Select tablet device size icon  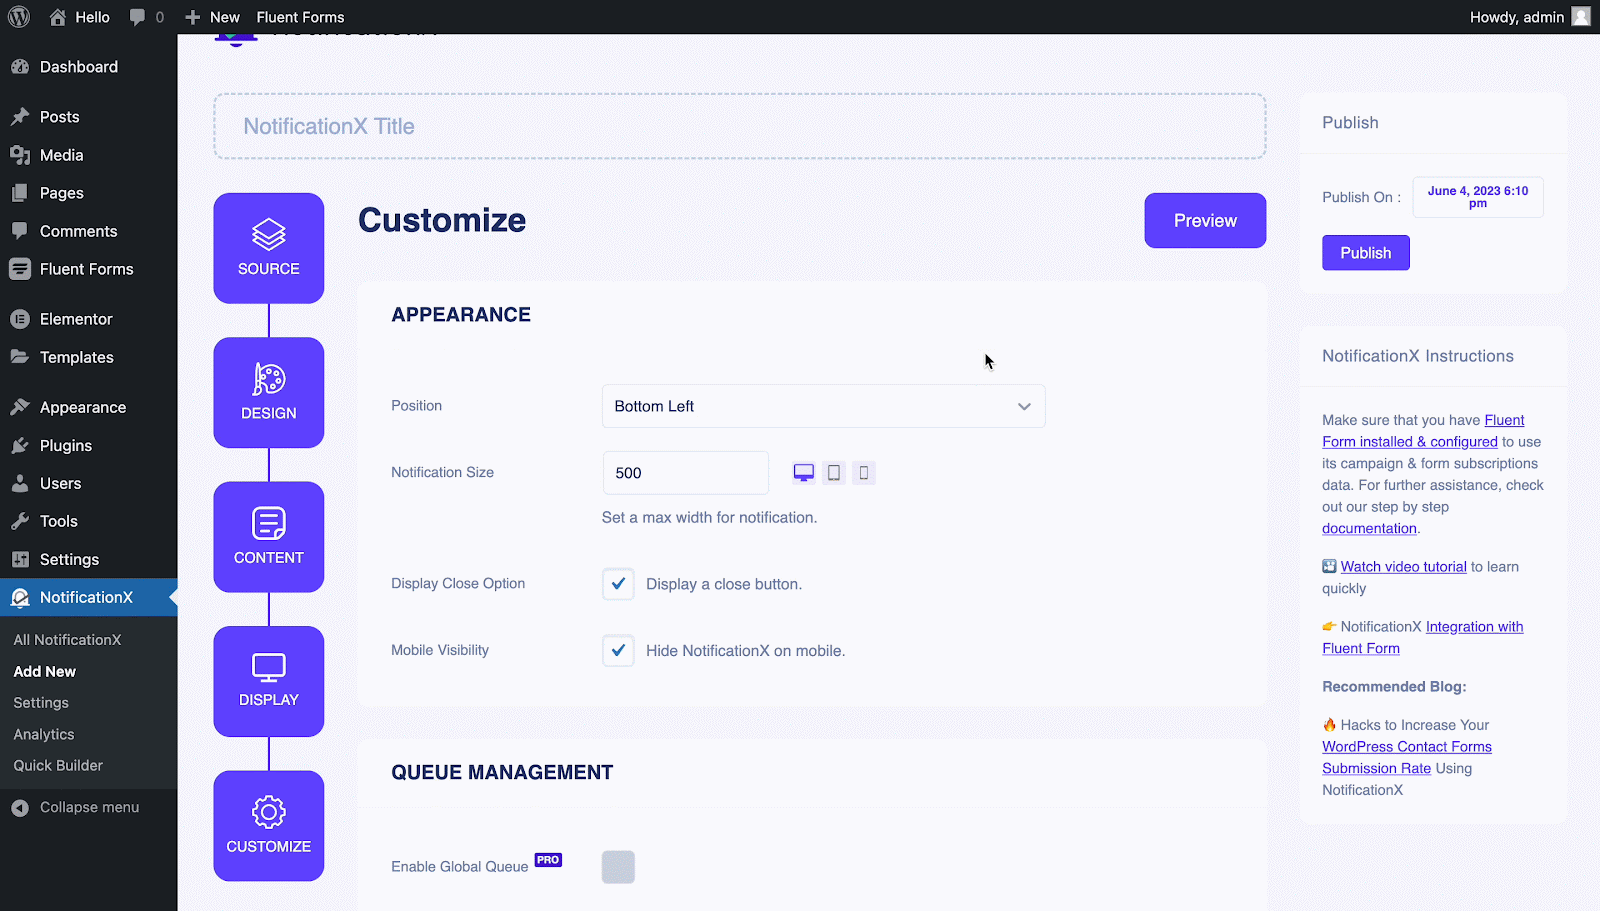point(834,473)
